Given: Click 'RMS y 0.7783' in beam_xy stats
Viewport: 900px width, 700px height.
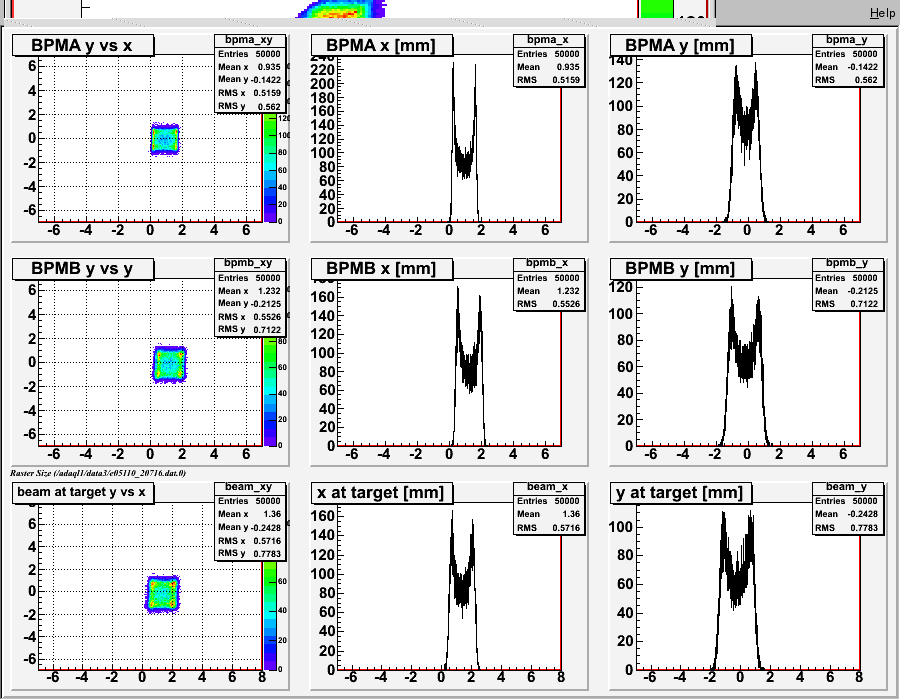Looking at the screenshot, I should tap(249, 553).
